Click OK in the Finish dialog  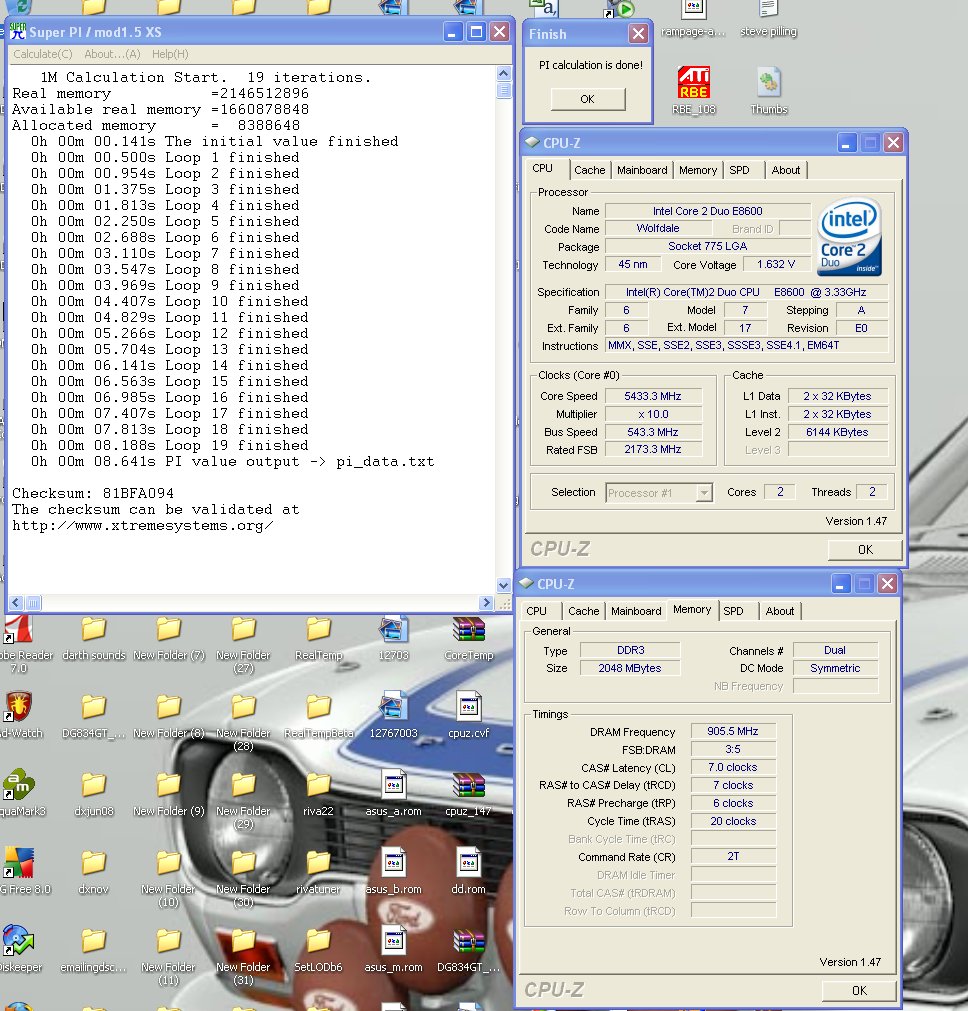pos(587,99)
